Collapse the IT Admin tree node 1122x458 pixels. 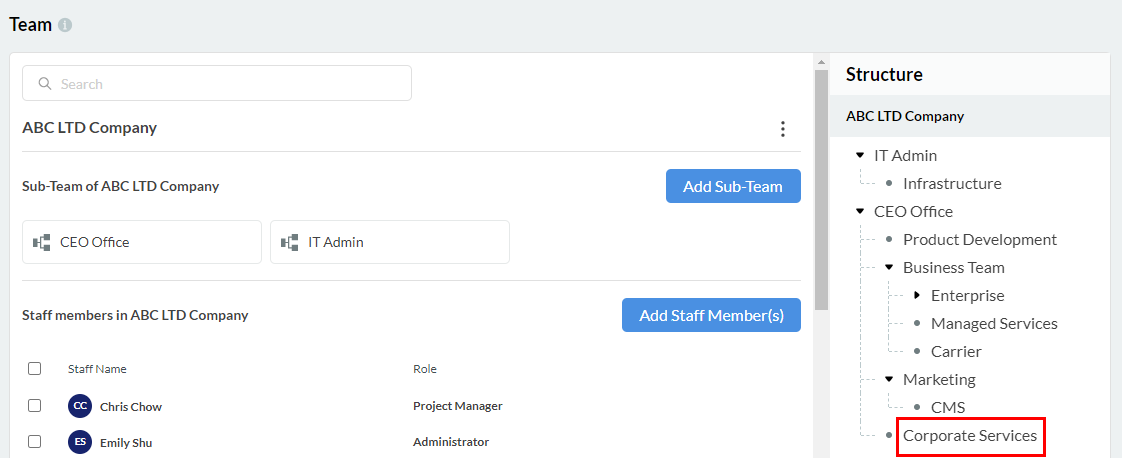860,156
